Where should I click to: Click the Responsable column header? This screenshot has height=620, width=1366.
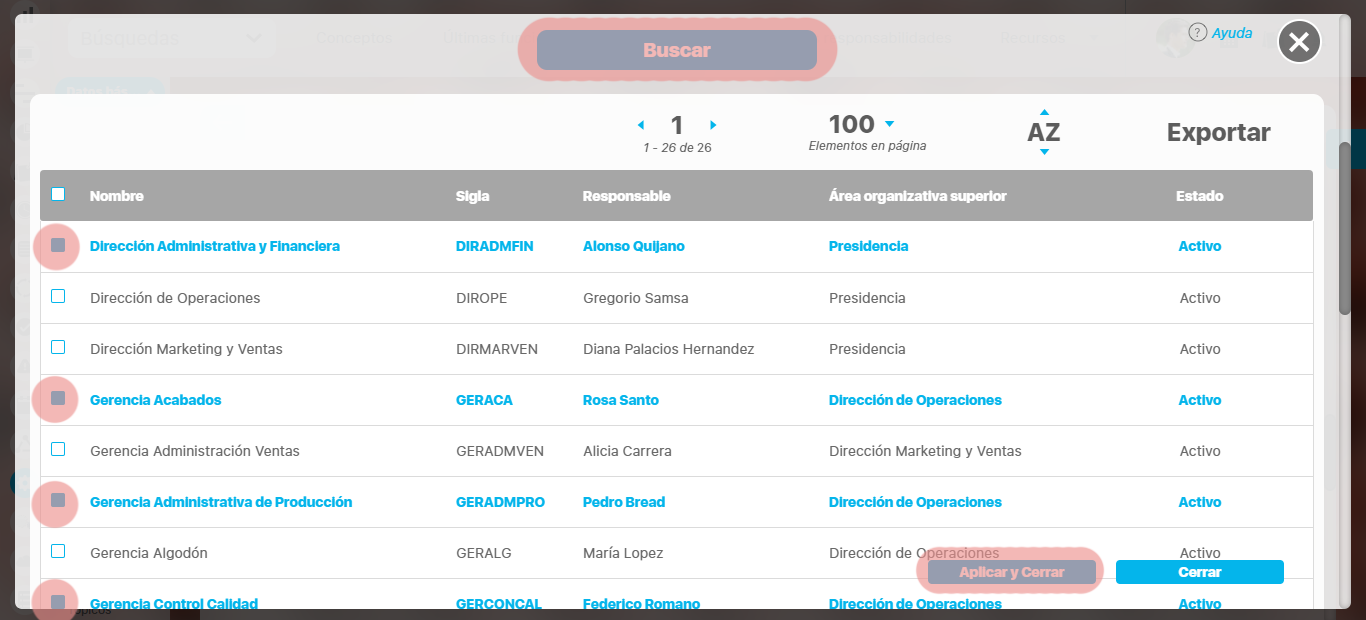(x=626, y=196)
